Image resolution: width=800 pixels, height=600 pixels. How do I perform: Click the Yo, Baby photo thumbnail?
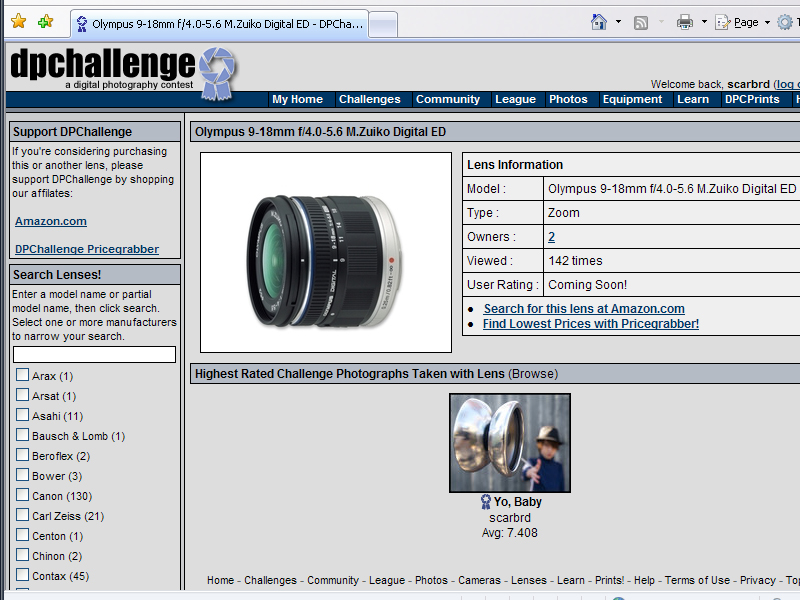click(510, 443)
